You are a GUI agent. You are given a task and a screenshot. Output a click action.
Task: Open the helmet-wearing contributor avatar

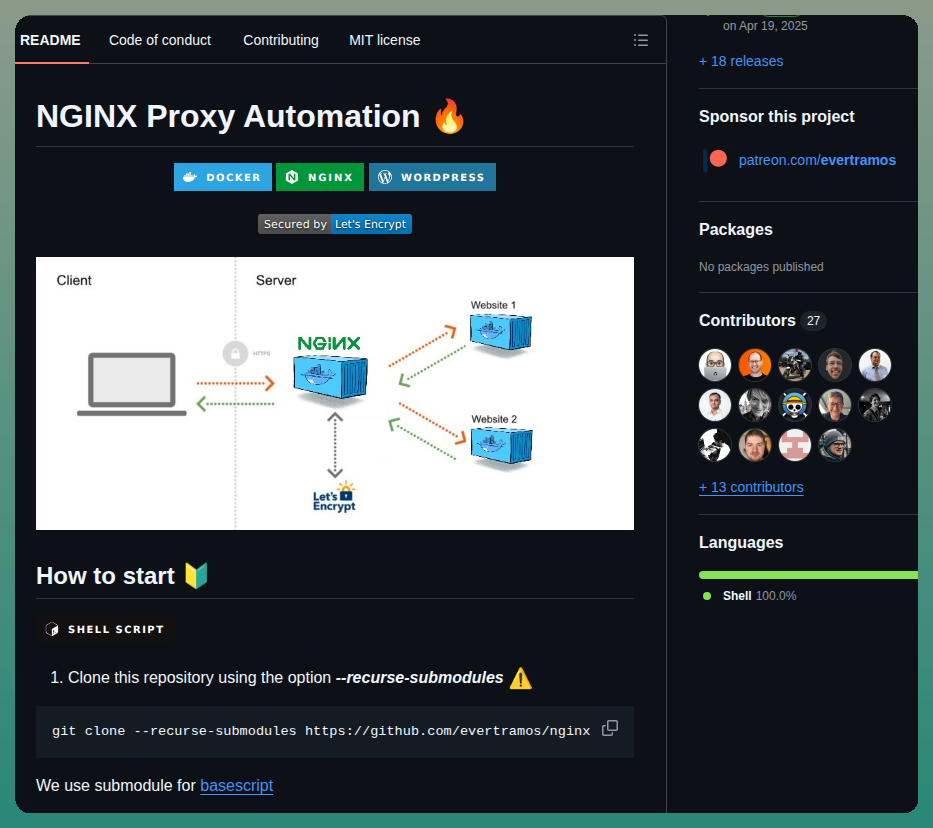coord(835,445)
